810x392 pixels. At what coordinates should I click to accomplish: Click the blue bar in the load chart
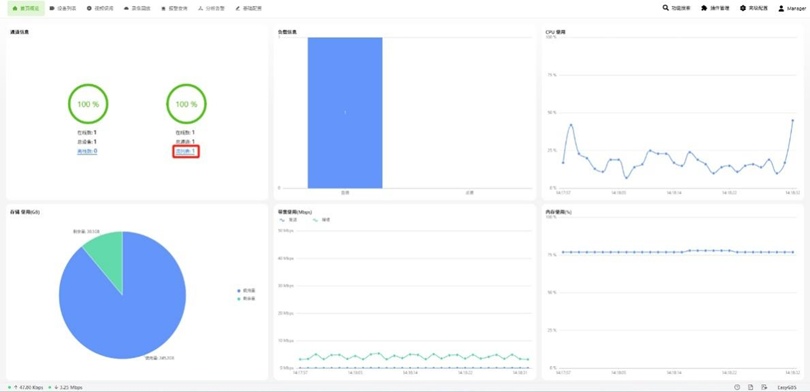pyautogui.click(x=345, y=113)
